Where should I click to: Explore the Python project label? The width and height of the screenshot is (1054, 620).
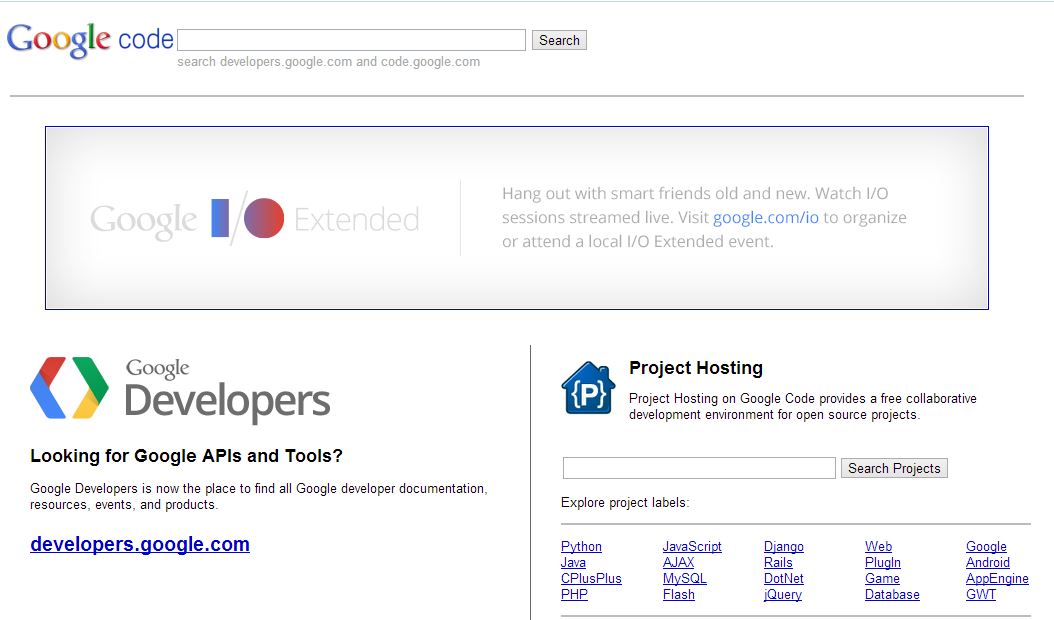click(580, 546)
